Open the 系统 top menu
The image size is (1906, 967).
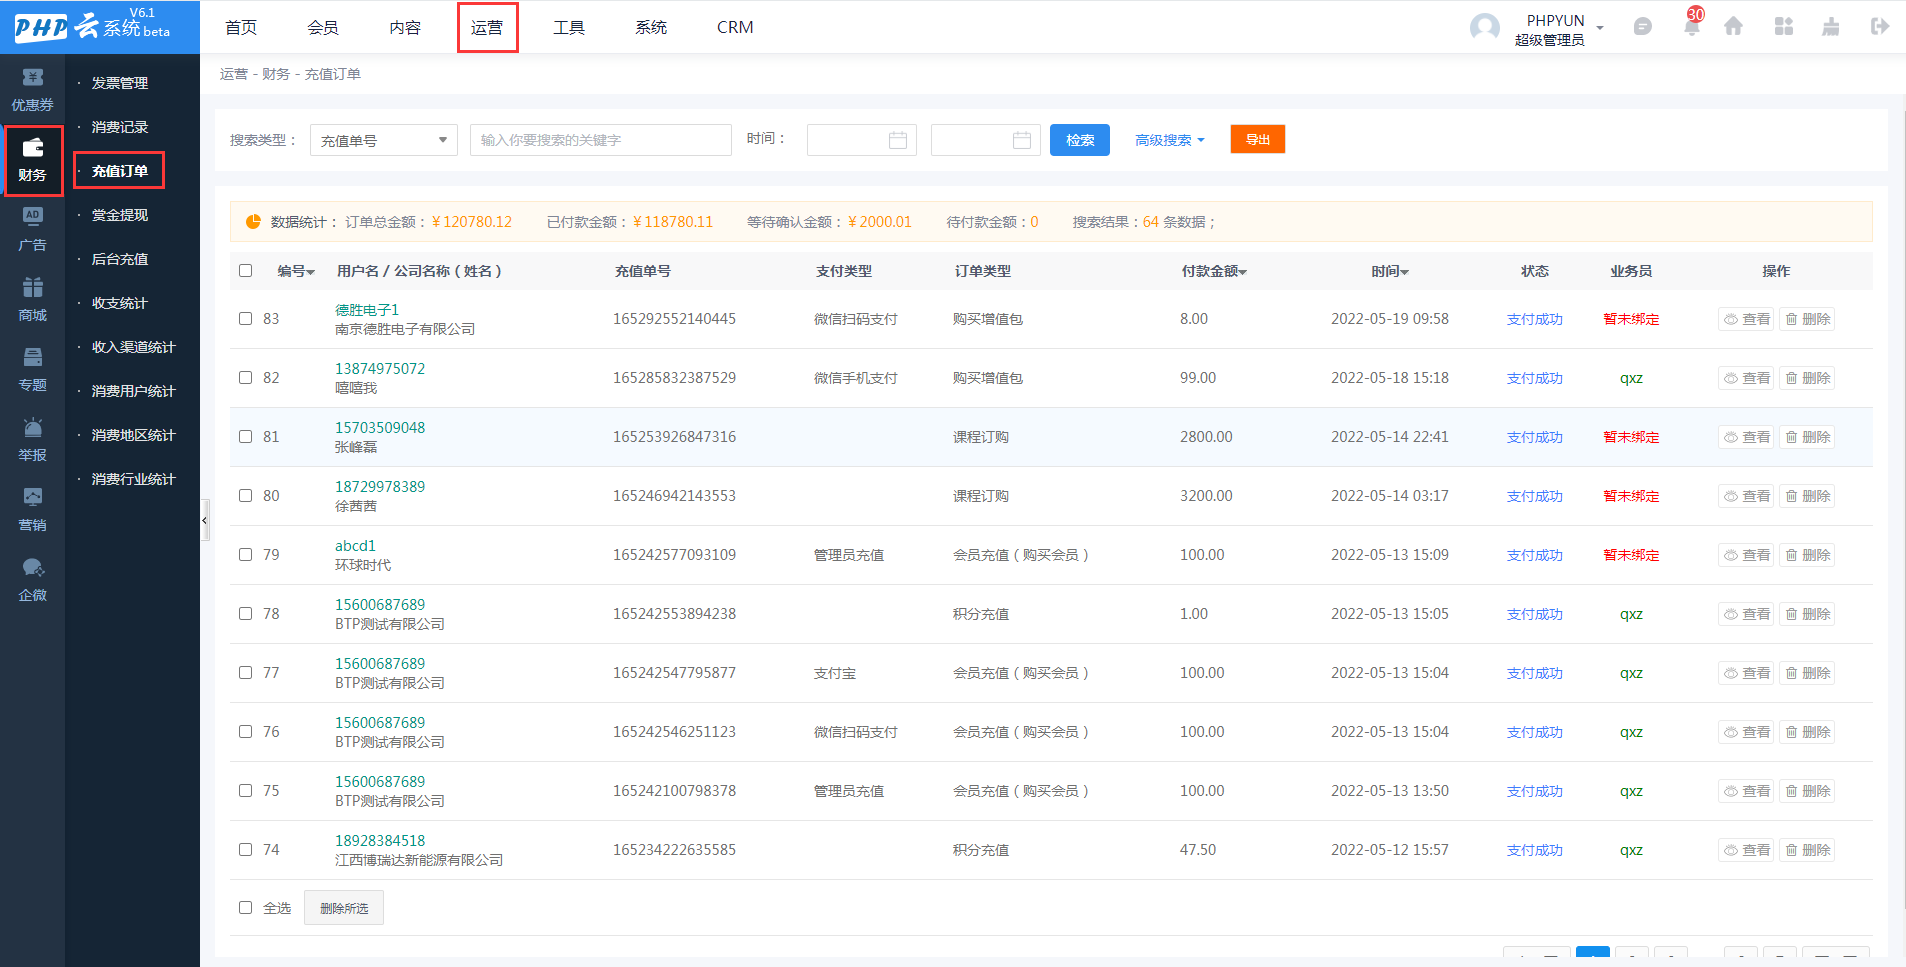pyautogui.click(x=651, y=27)
